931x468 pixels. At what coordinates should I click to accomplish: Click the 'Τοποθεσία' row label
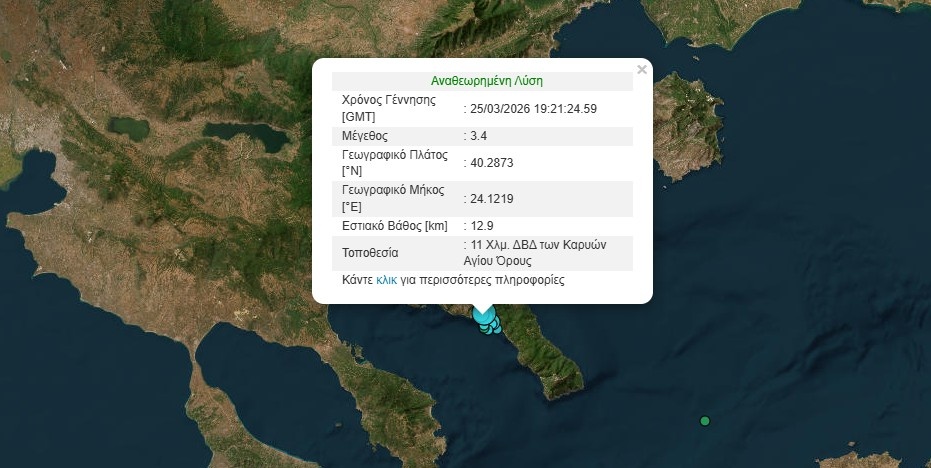[x=370, y=252]
